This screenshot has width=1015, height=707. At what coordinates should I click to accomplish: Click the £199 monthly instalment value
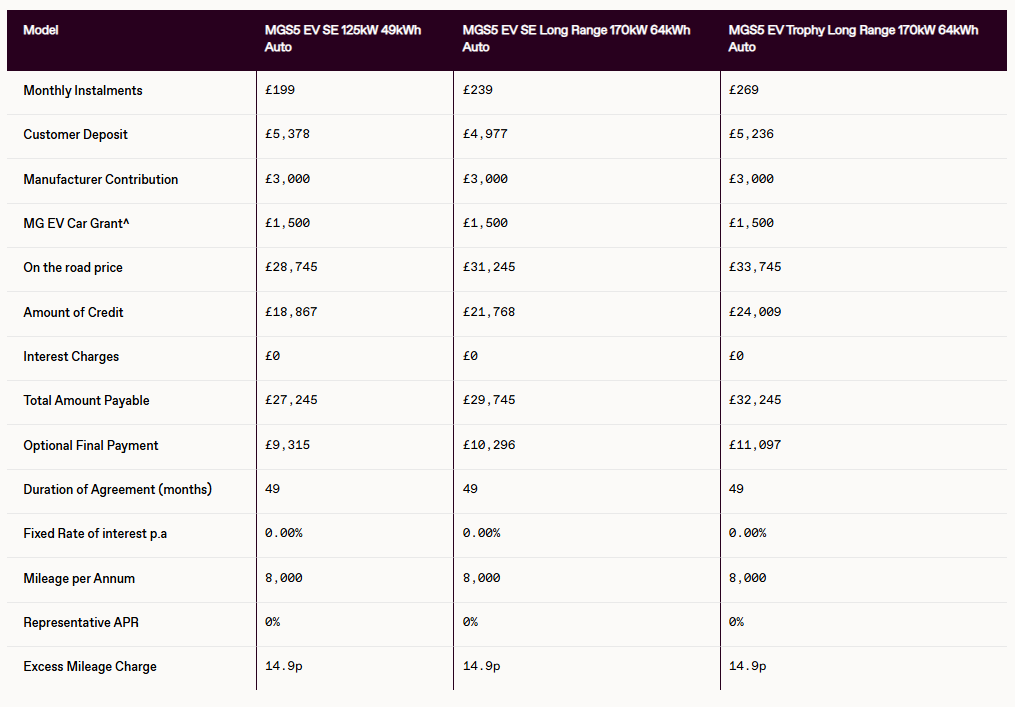(x=280, y=90)
